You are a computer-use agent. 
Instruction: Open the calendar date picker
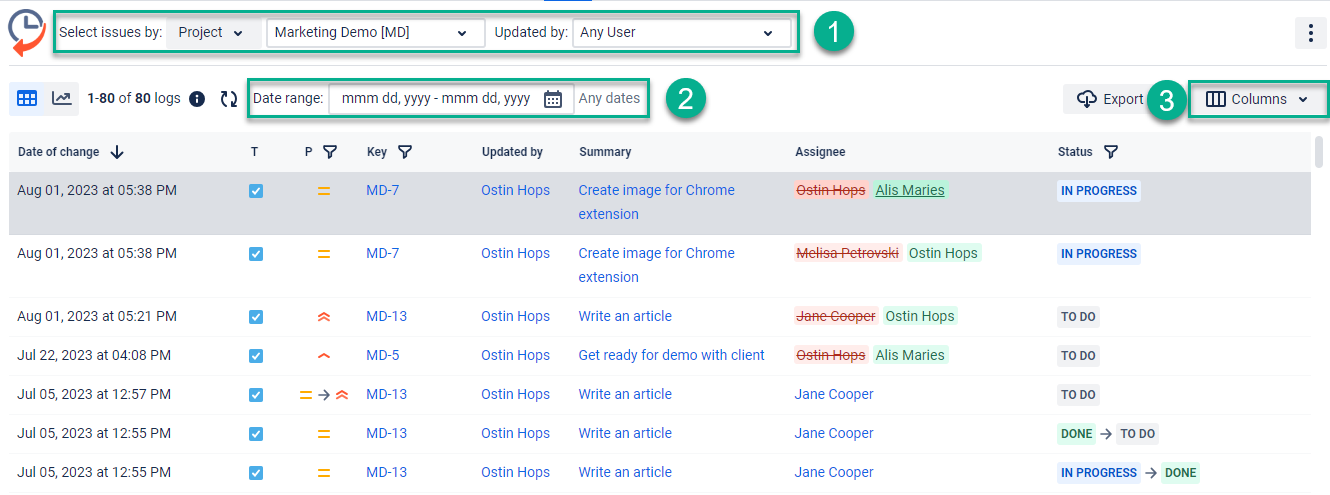pyautogui.click(x=553, y=99)
